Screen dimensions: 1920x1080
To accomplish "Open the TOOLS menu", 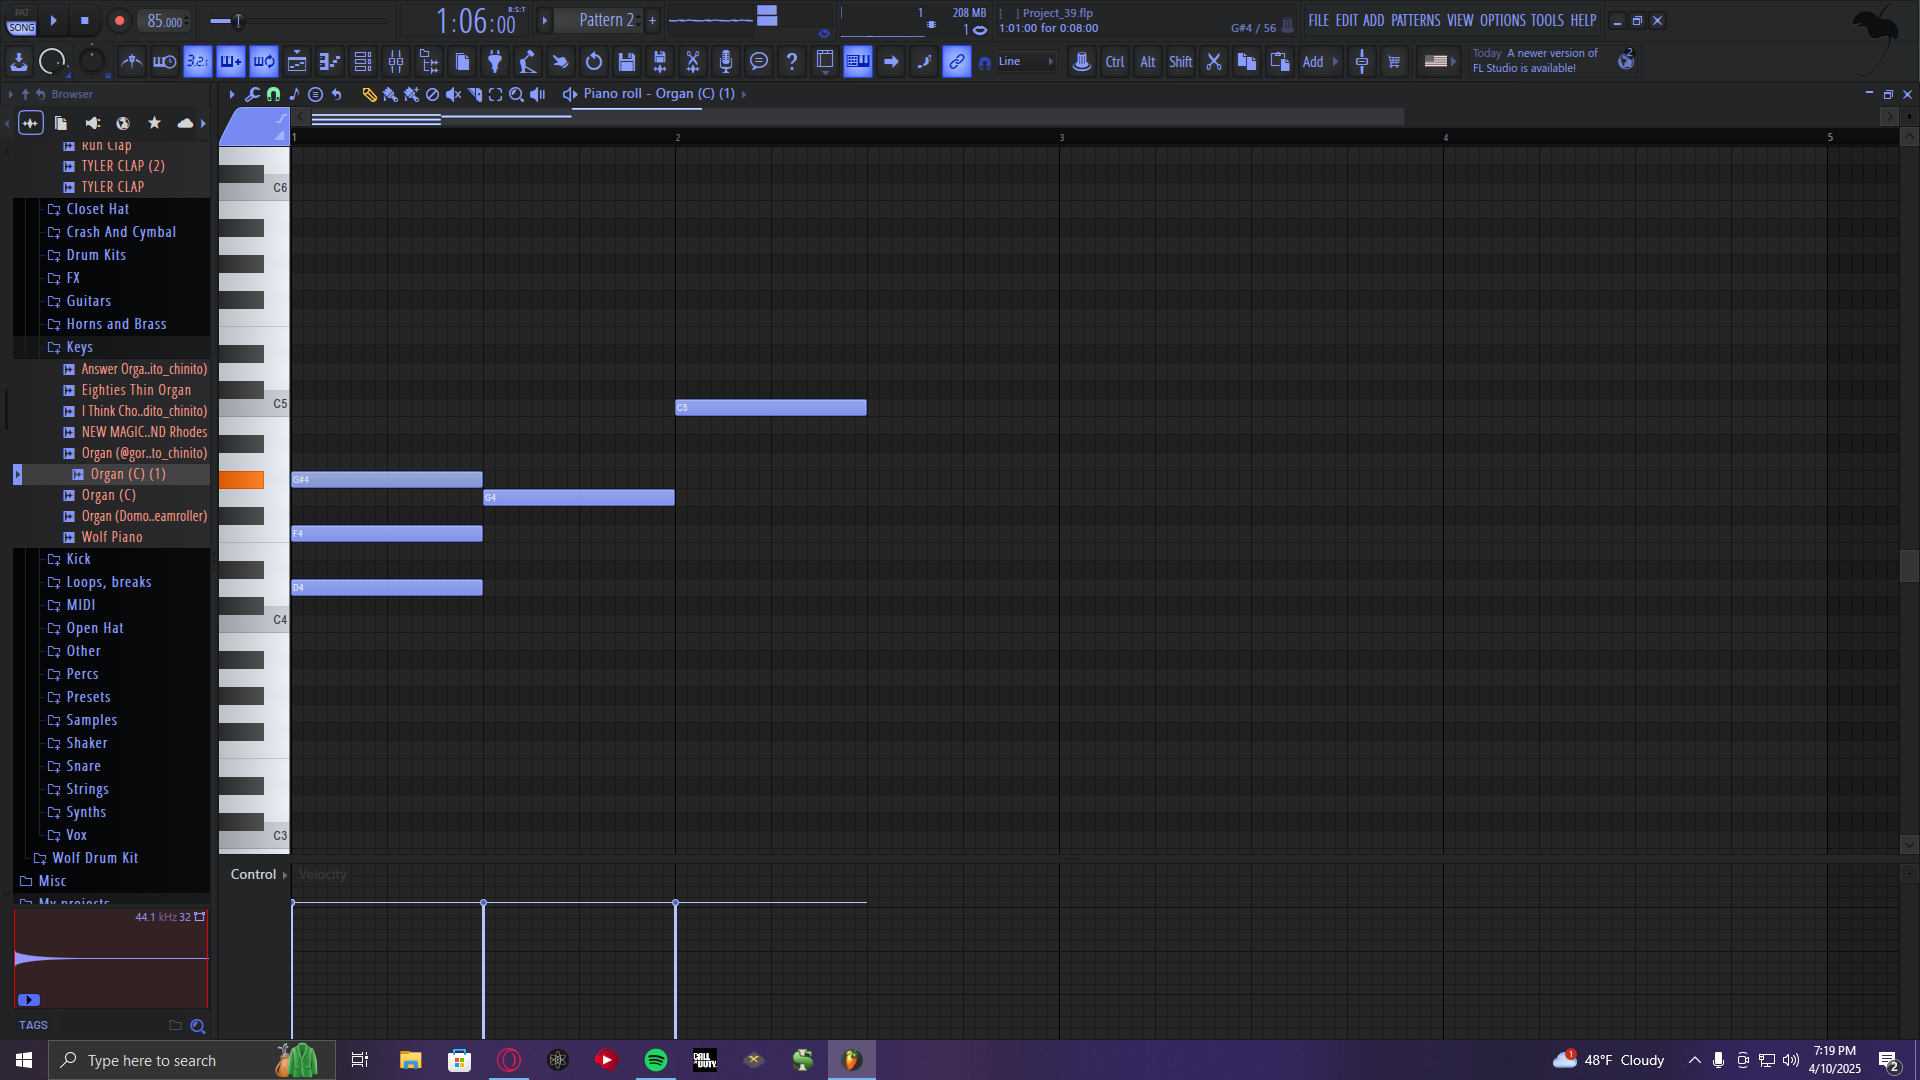I will point(1546,21).
